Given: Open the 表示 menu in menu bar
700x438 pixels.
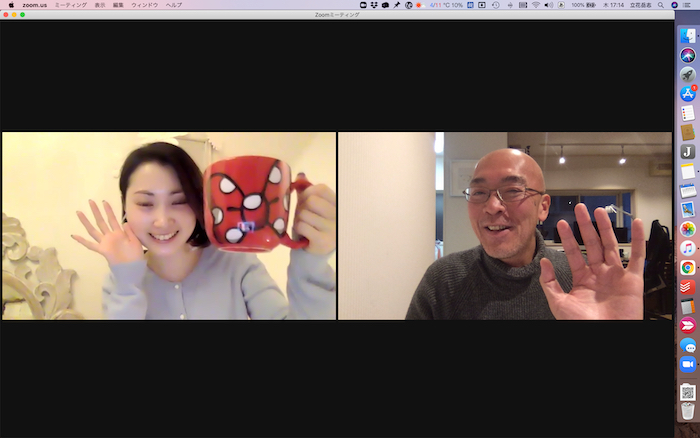Looking at the screenshot, I should pyautogui.click(x=100, y=5).
